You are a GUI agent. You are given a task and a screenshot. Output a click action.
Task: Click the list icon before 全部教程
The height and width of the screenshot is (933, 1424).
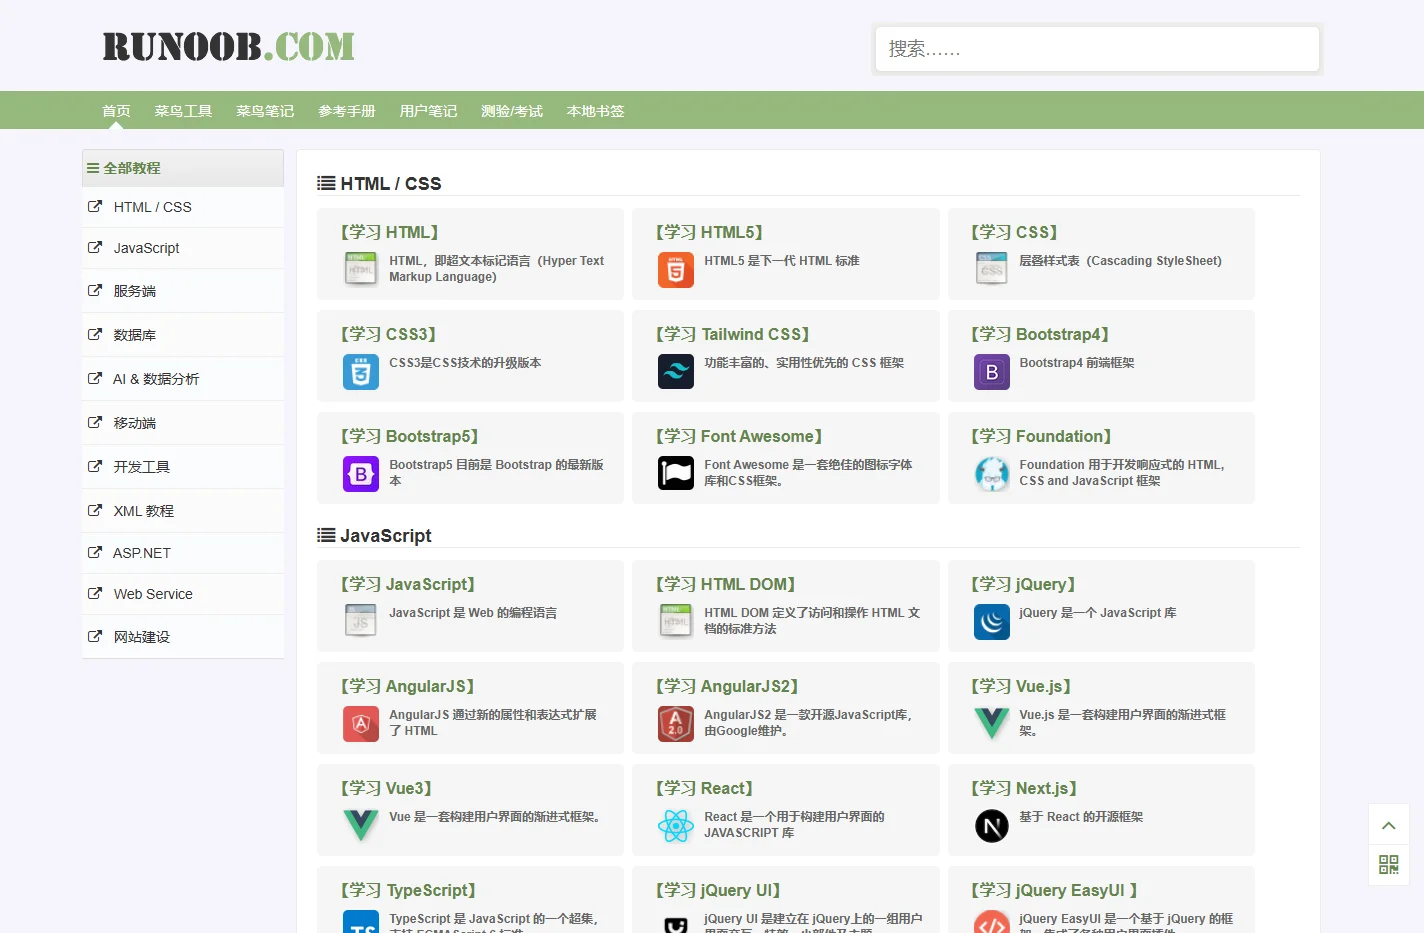click(93, 168)
